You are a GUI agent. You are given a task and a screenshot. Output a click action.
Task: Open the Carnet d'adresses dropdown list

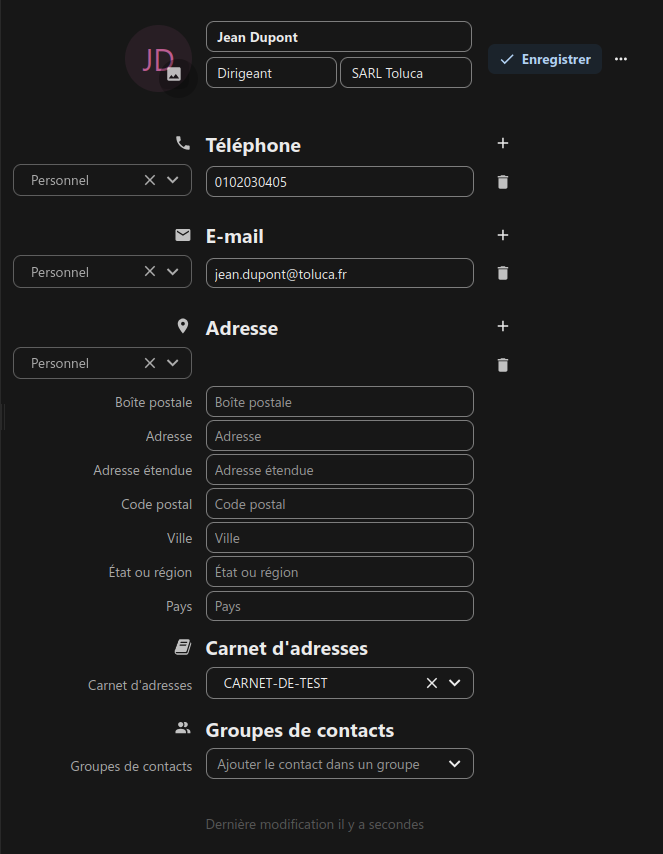pos(454,683)
